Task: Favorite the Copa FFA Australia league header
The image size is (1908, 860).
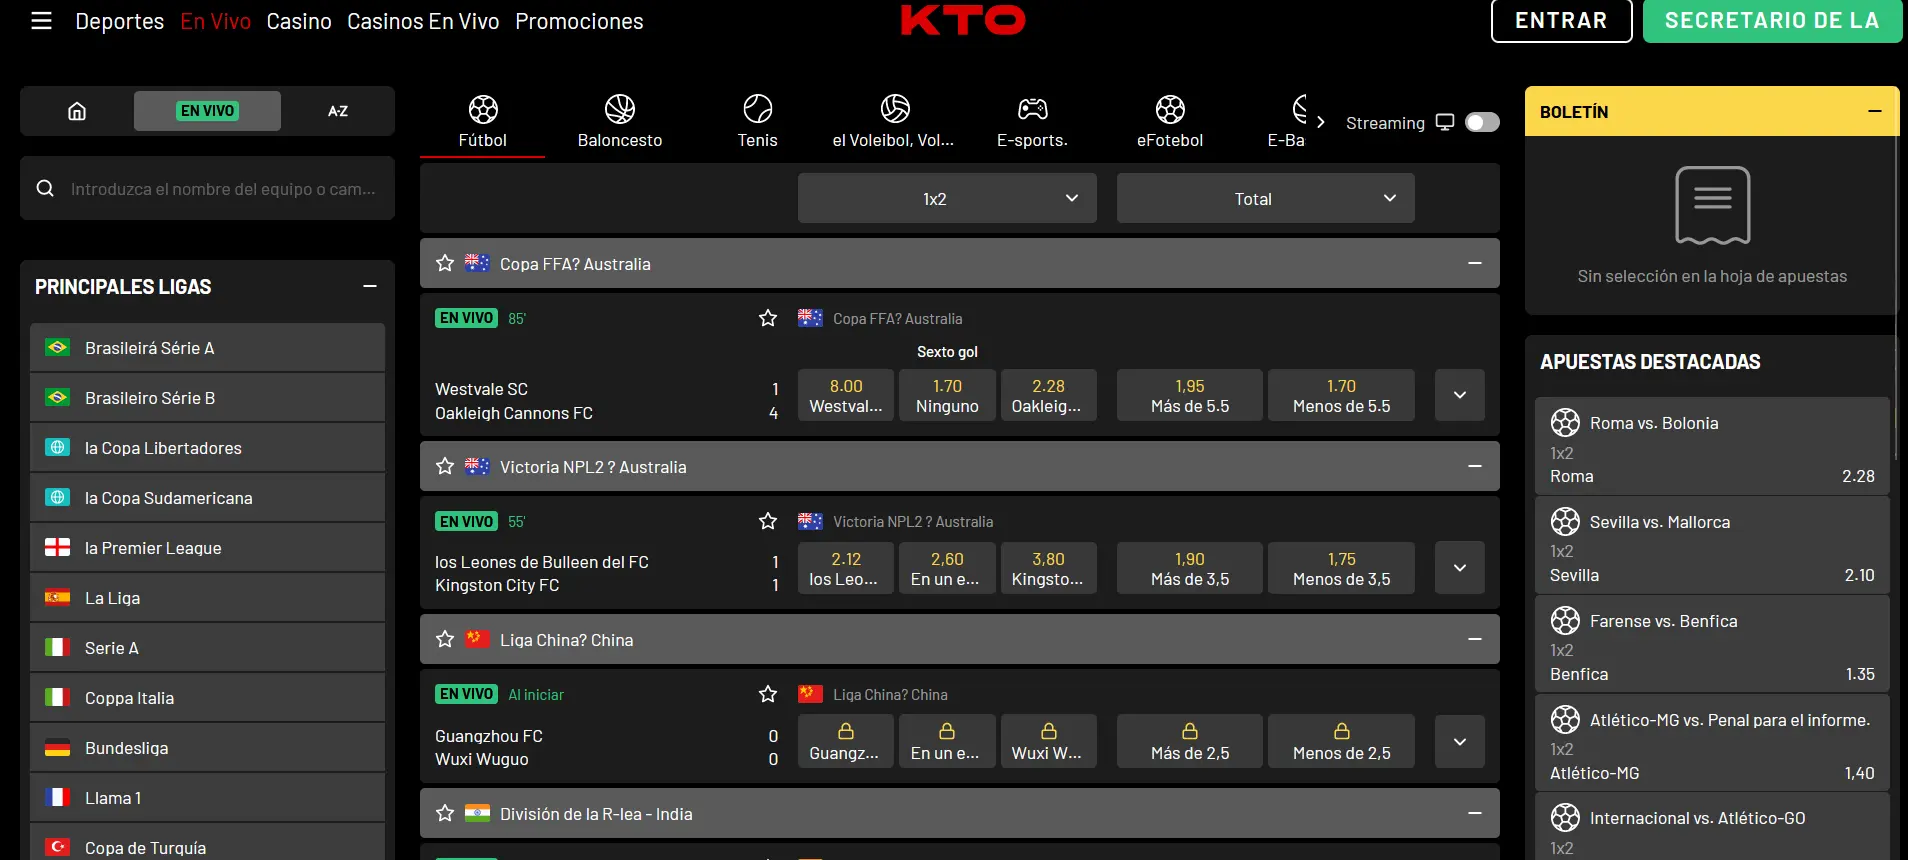Action: click(445, 263)
